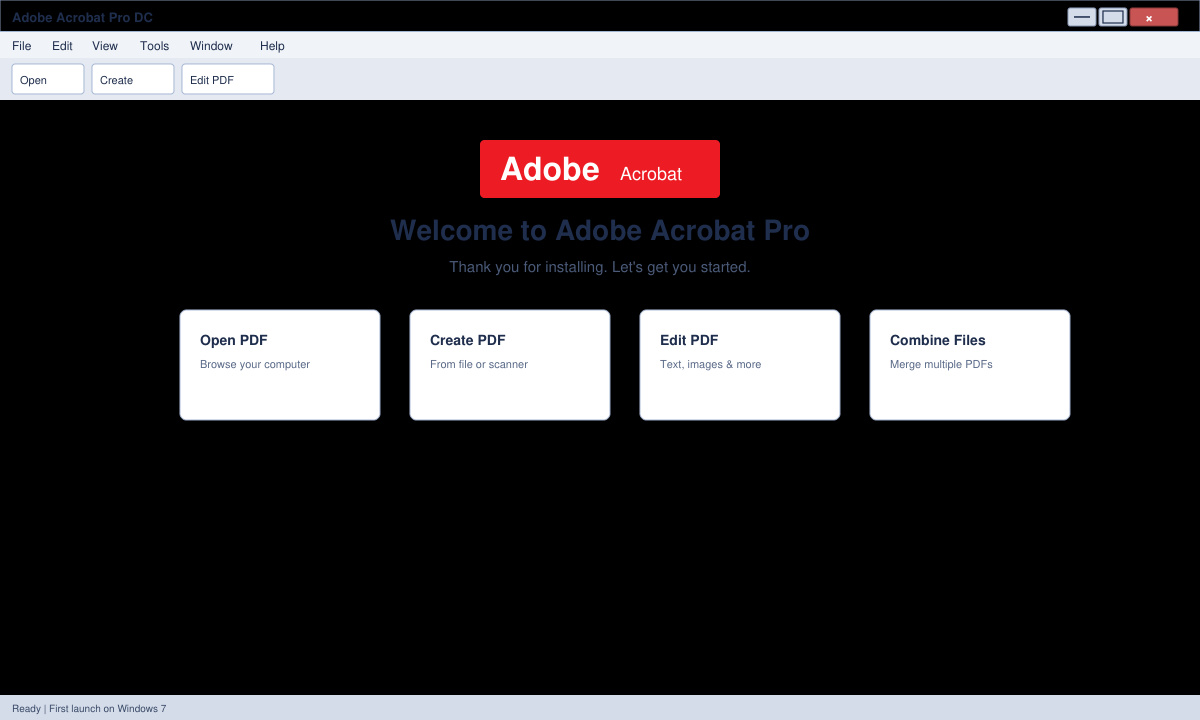Open the File menu
This screenshot has width=1200, height=720.
(x=22, y=46)
